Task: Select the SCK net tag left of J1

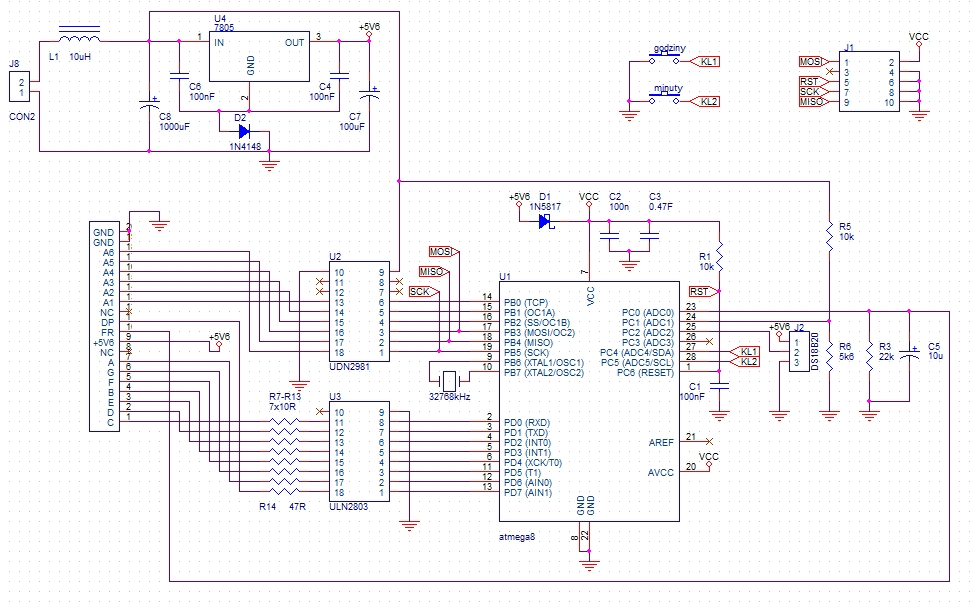Action: point(813,92)
